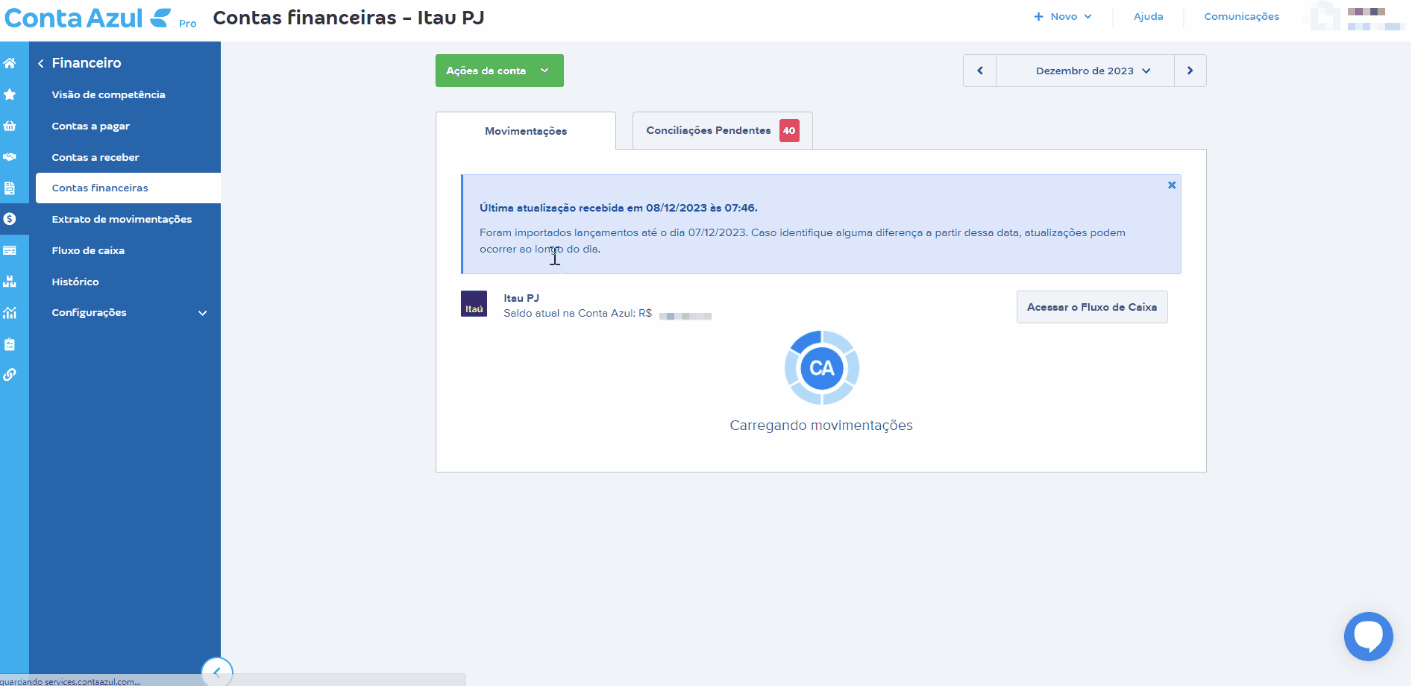Click the Saldo atual na Conta Azul text
Viewport: 1411px width, 686px height.
(x=578, y=313)
